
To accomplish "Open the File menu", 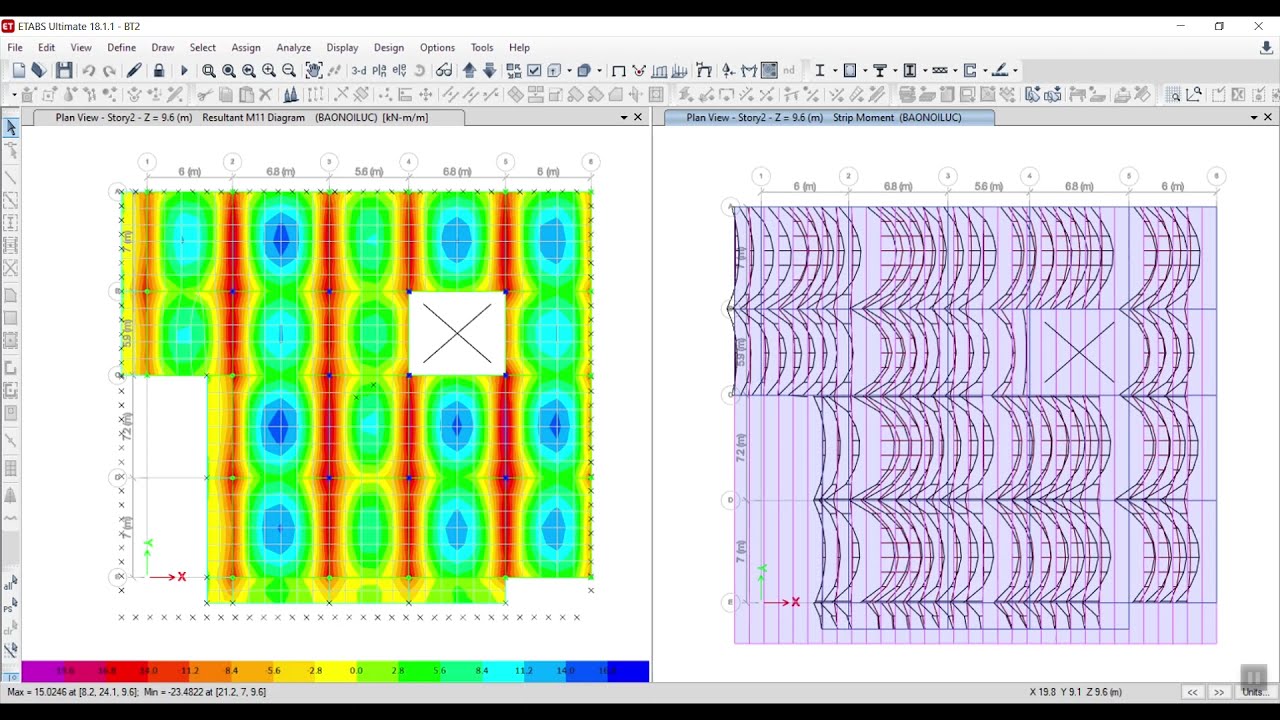I will pos(15,47).
